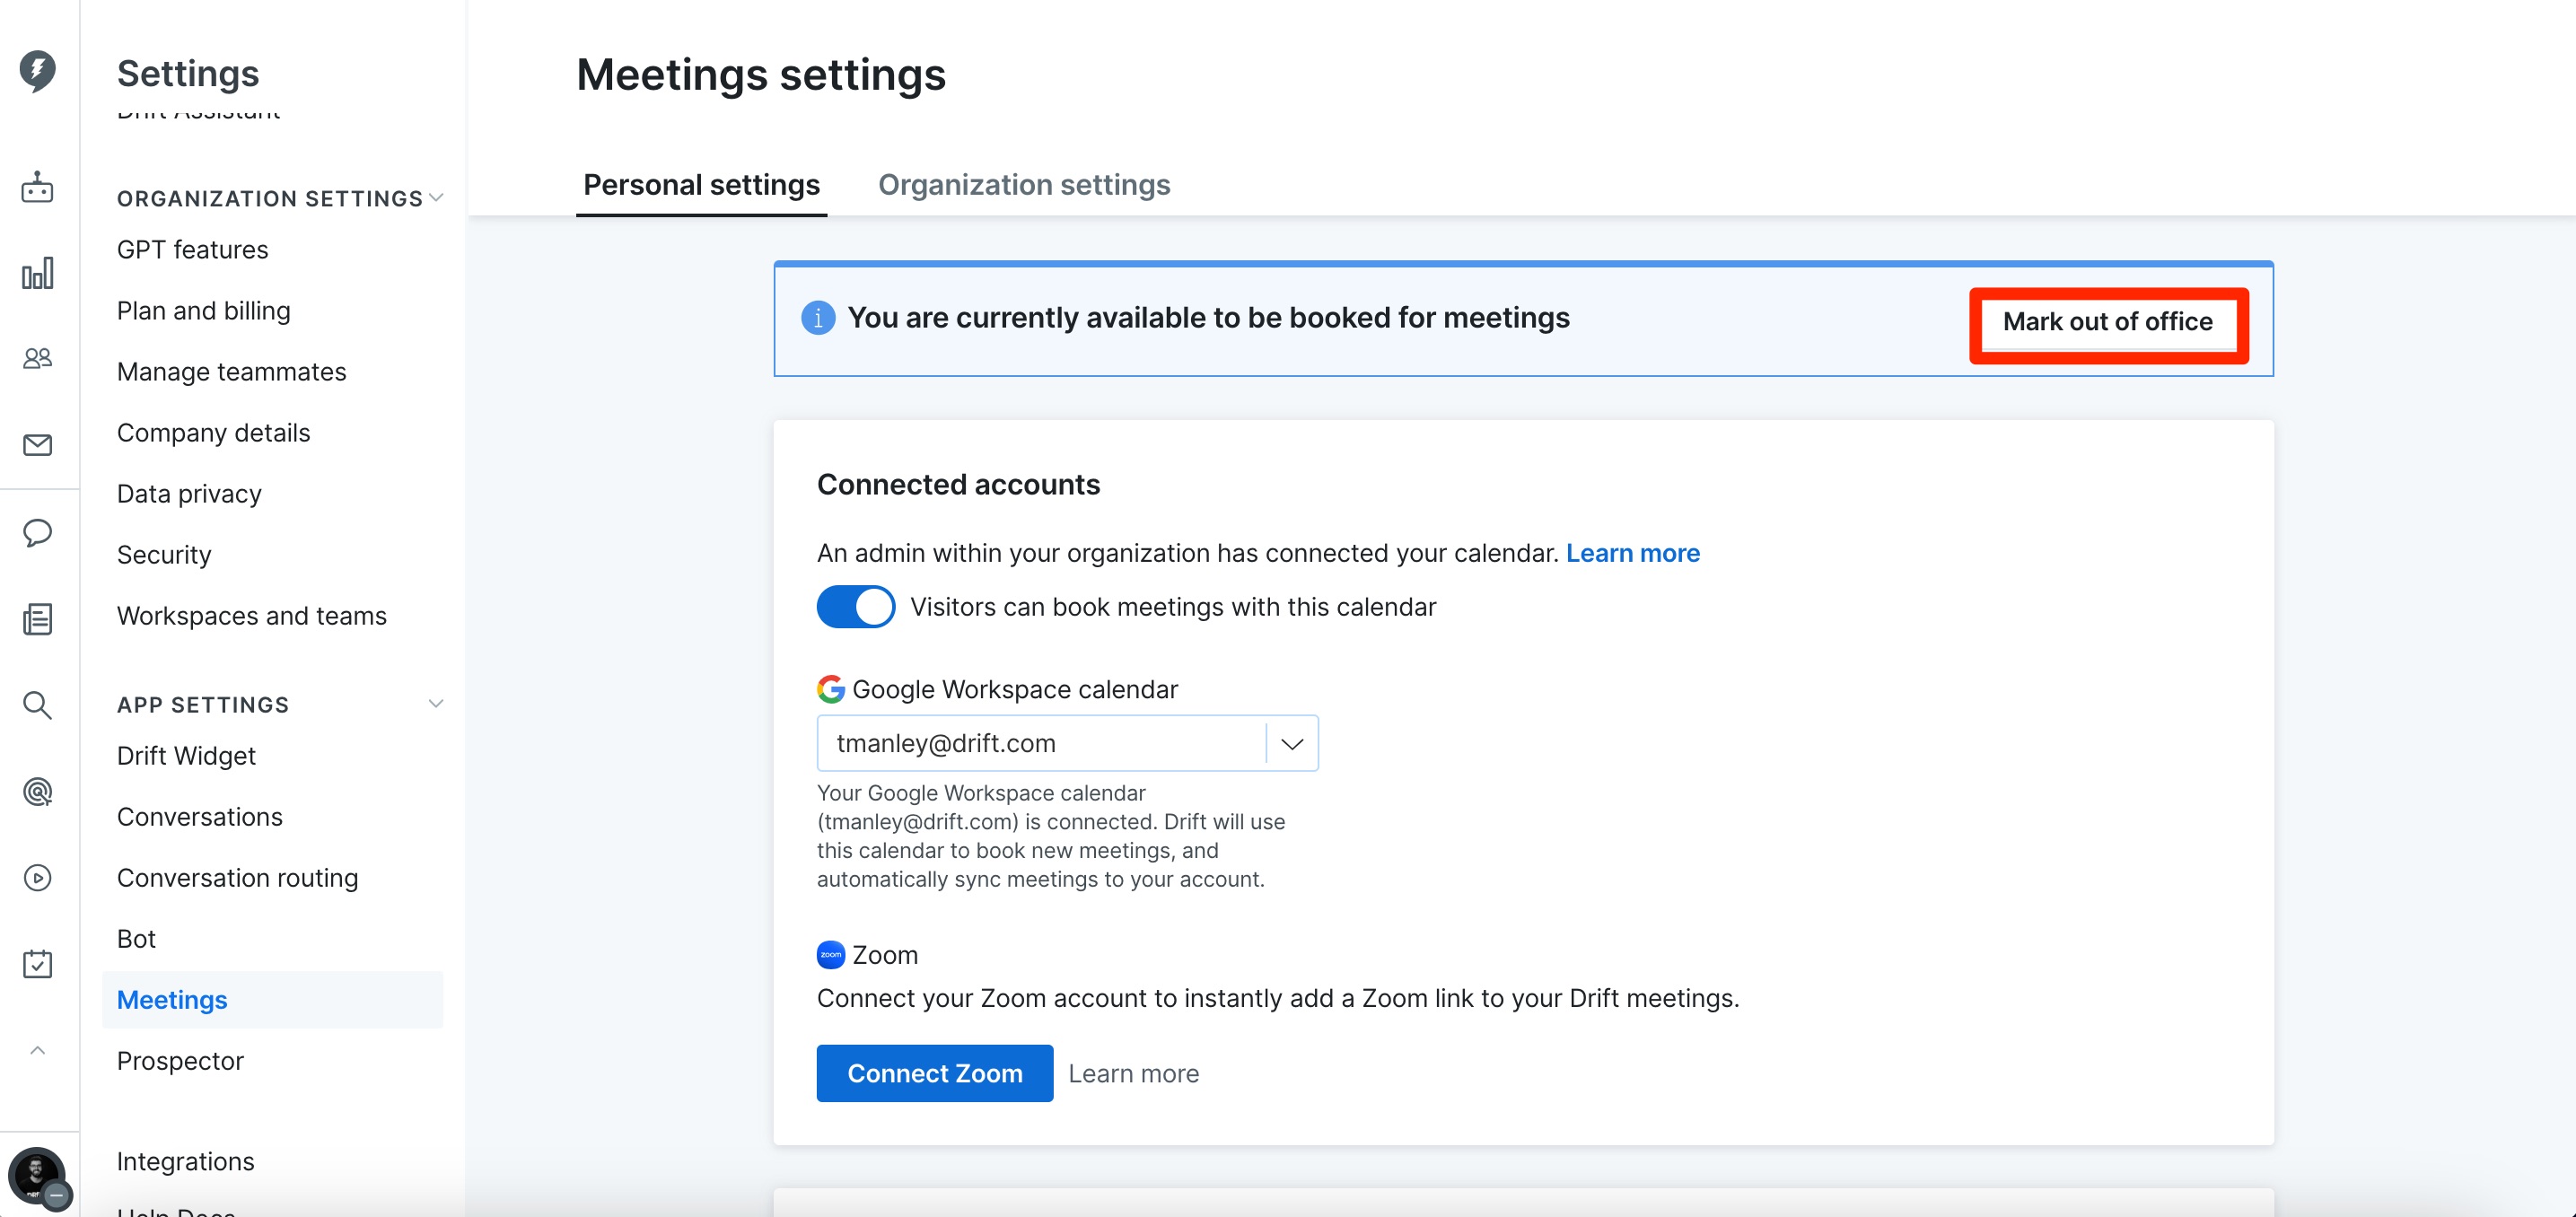Click Mark out of office button
The height and width of the screenshot is (1217, 2576).
[x=2108, y=322]
